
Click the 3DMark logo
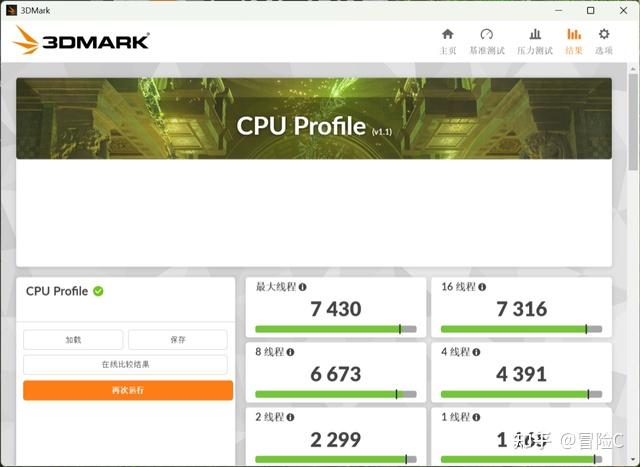(81, 40)
